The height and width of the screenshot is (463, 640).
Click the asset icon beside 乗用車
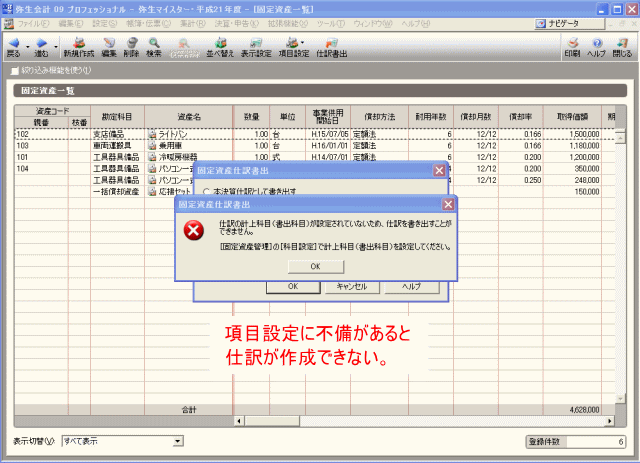point(152,145)
